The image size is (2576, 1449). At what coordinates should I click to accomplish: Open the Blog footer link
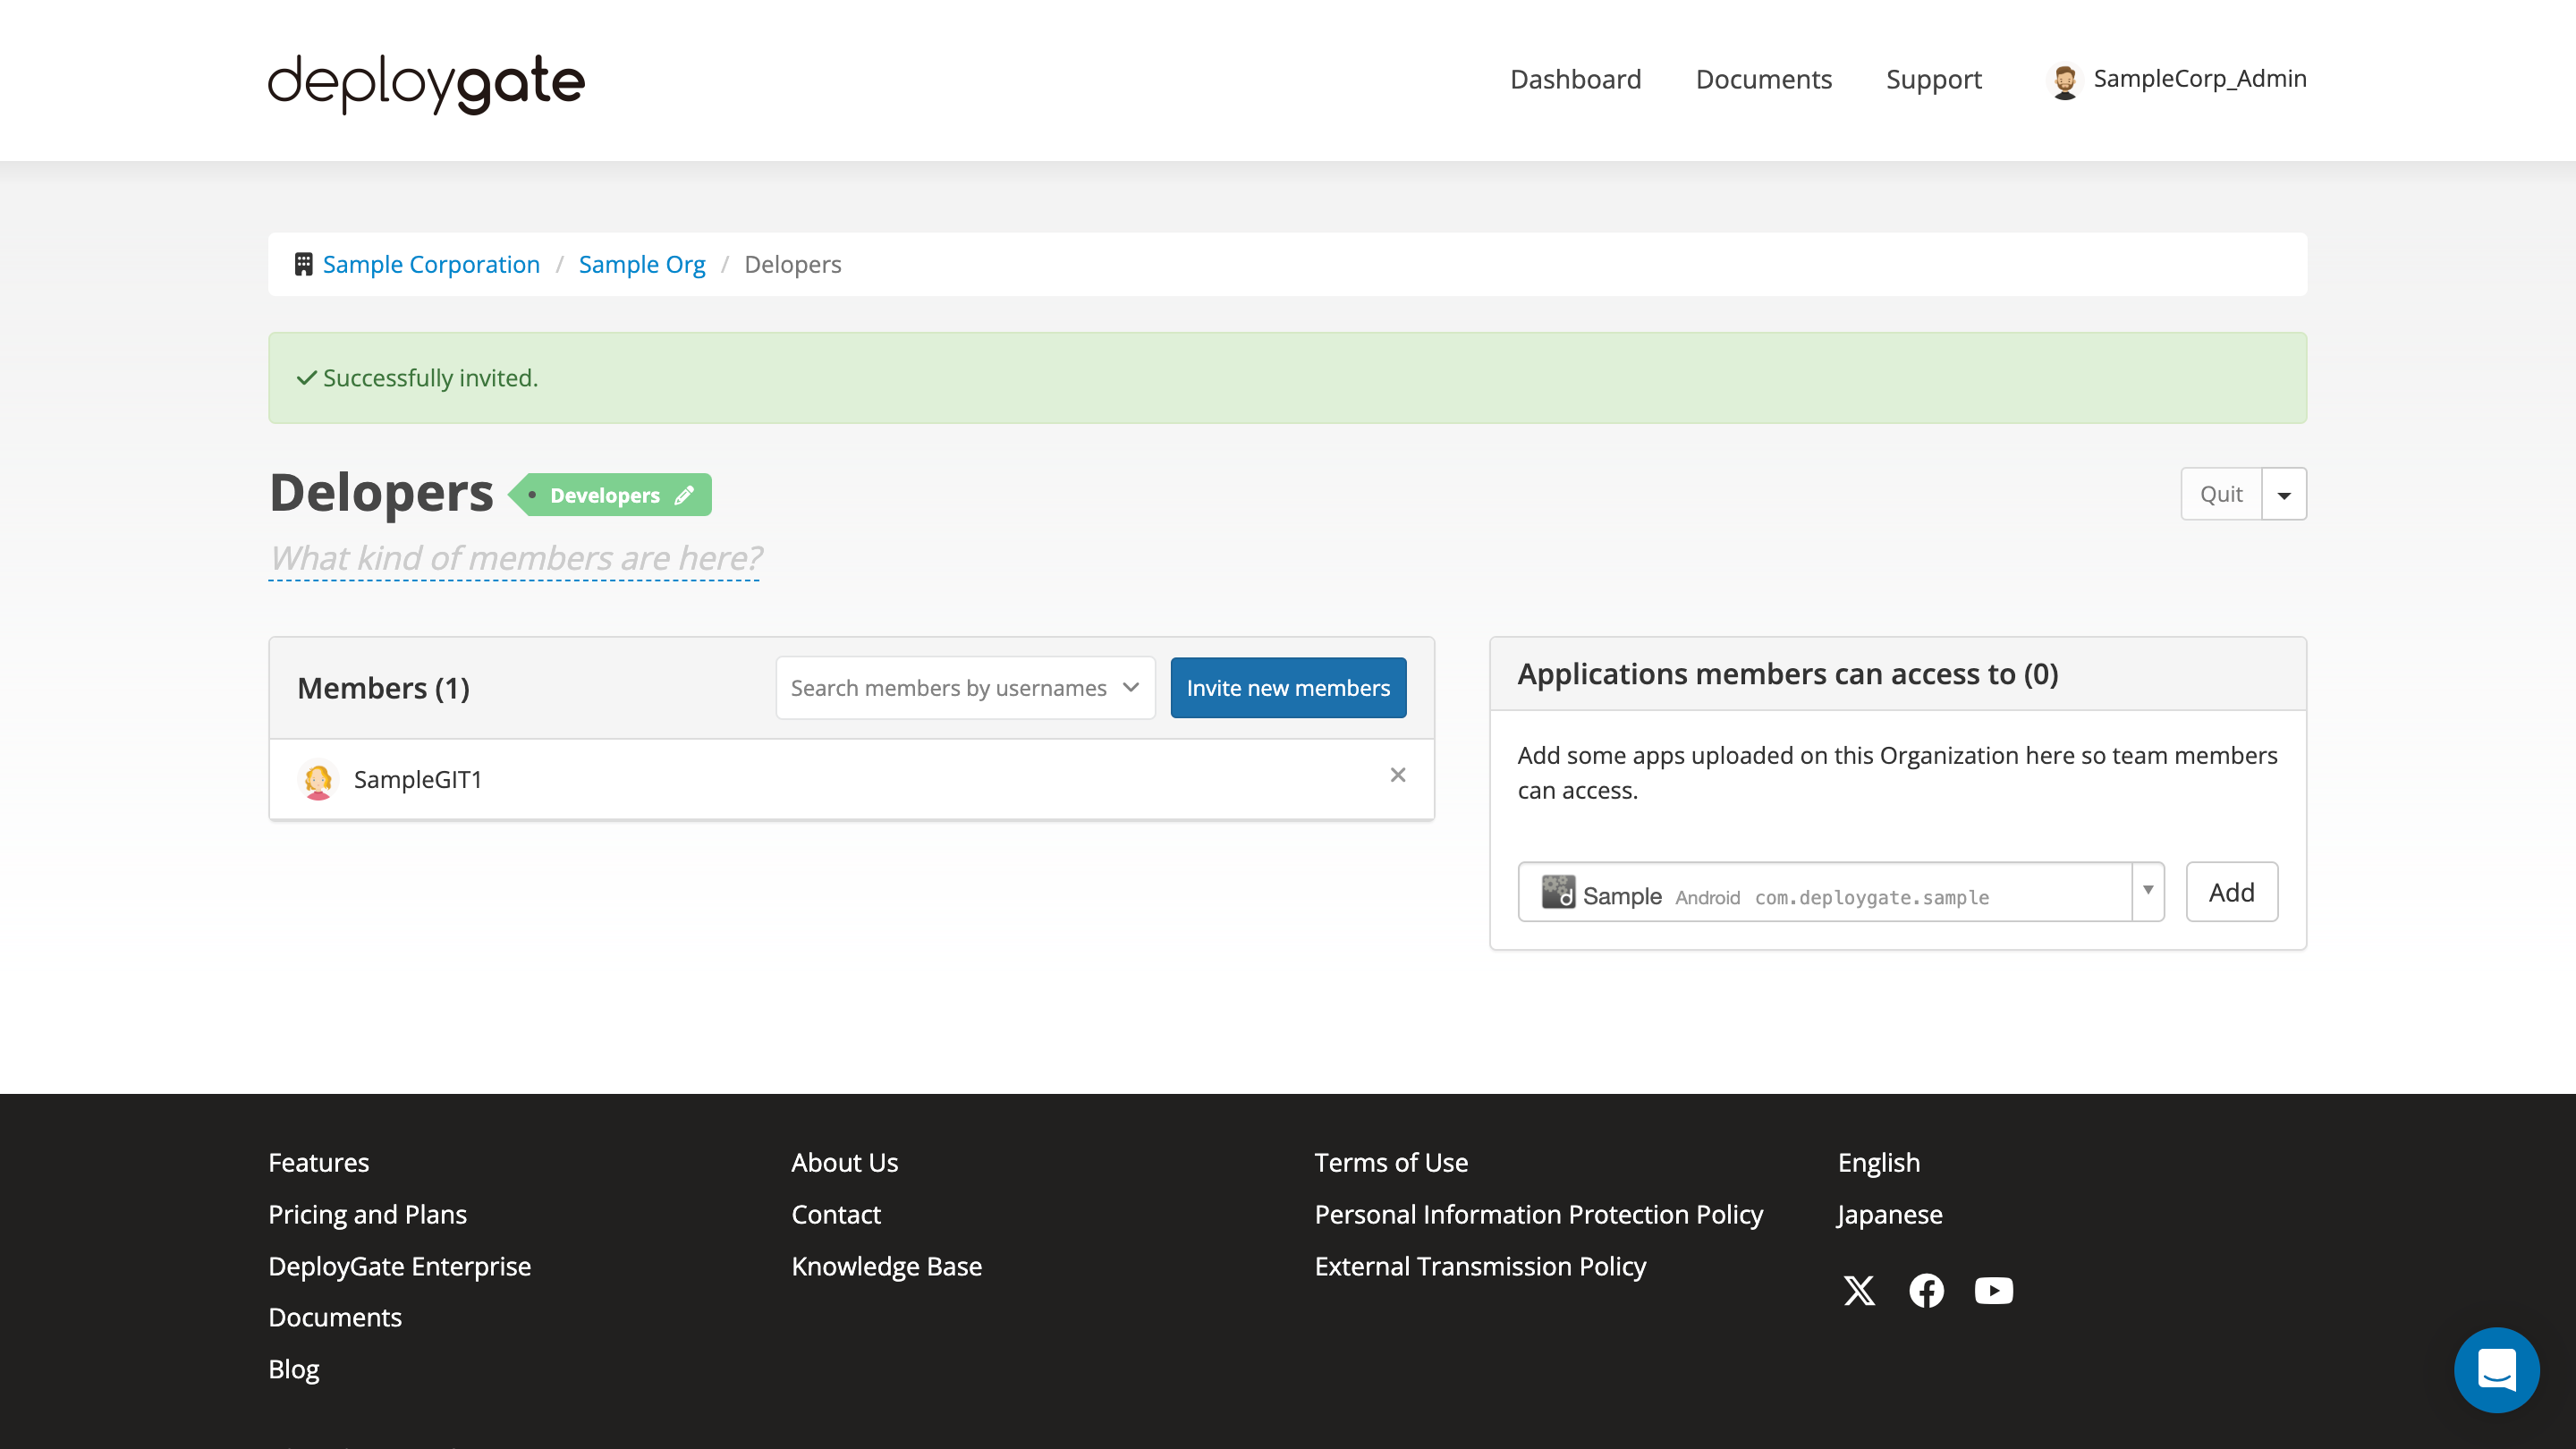(294, 1369)
